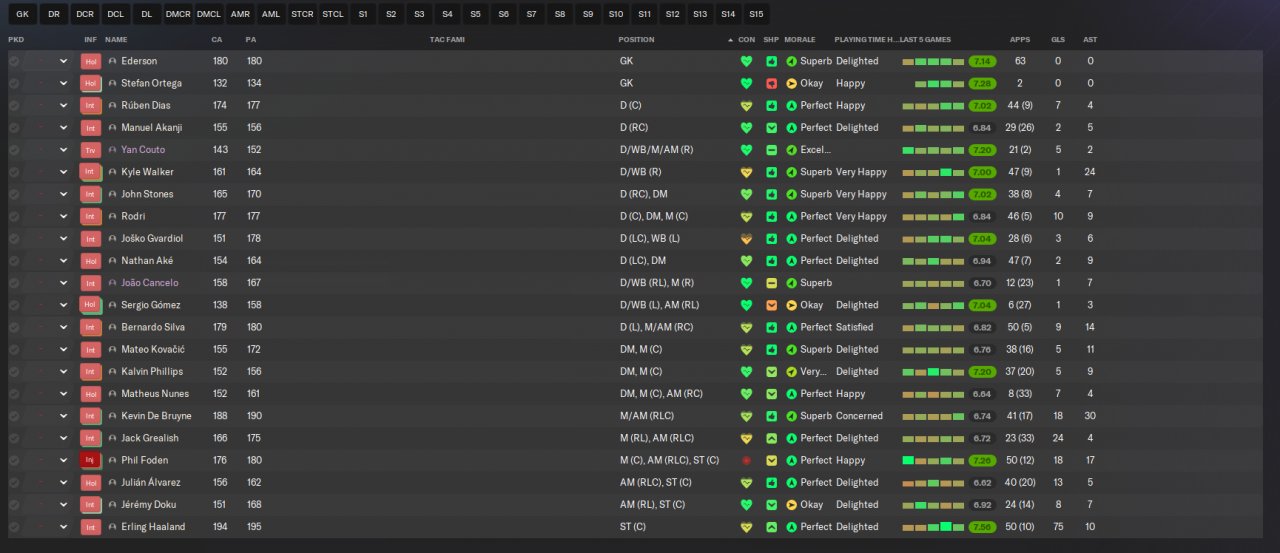Click Jérémy Doku's Okay morale icon
The image size is (1280, 553).
coord(792,505)
